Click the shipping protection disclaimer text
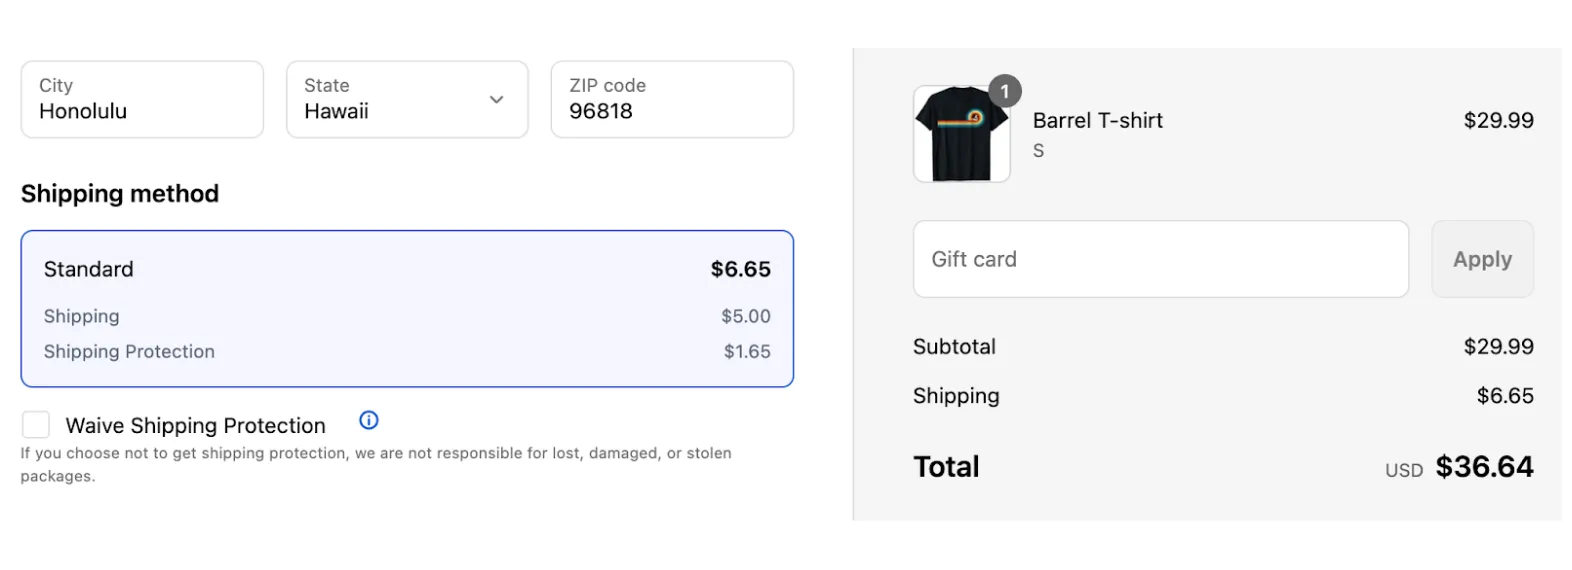The width and height of the screenshot is (1572, 570). click(x=375, y=464)
